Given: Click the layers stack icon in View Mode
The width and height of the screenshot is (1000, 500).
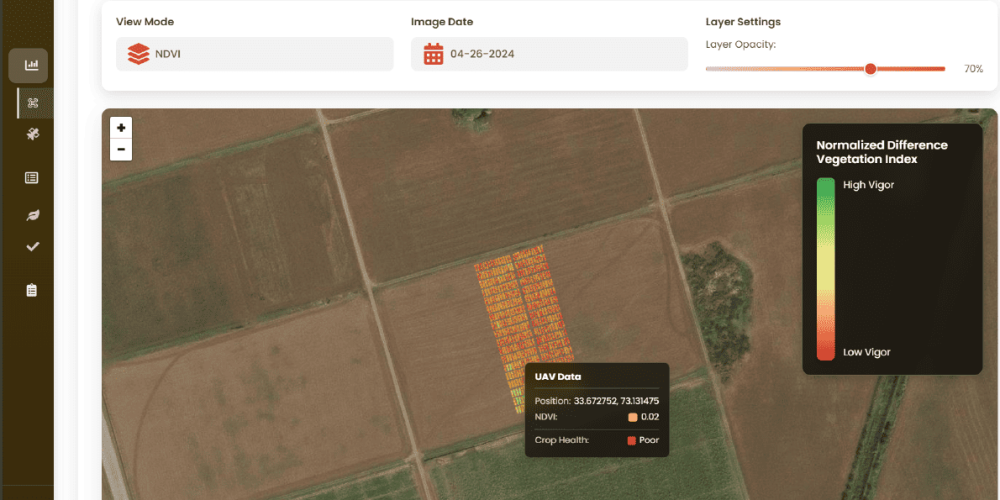Looking at the screenshot, I should coord(138,54).
